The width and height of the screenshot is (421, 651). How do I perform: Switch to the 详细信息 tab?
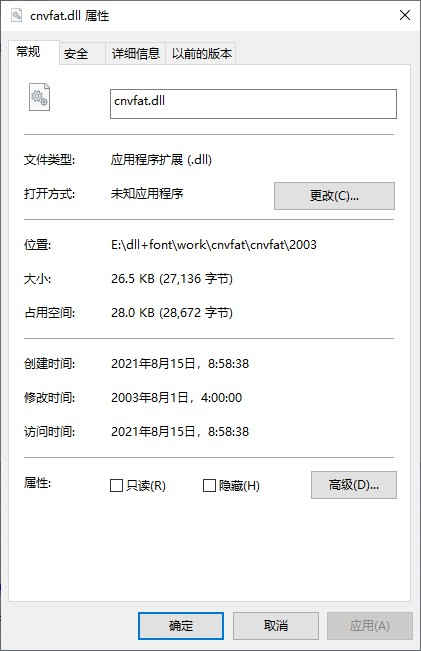136,54
